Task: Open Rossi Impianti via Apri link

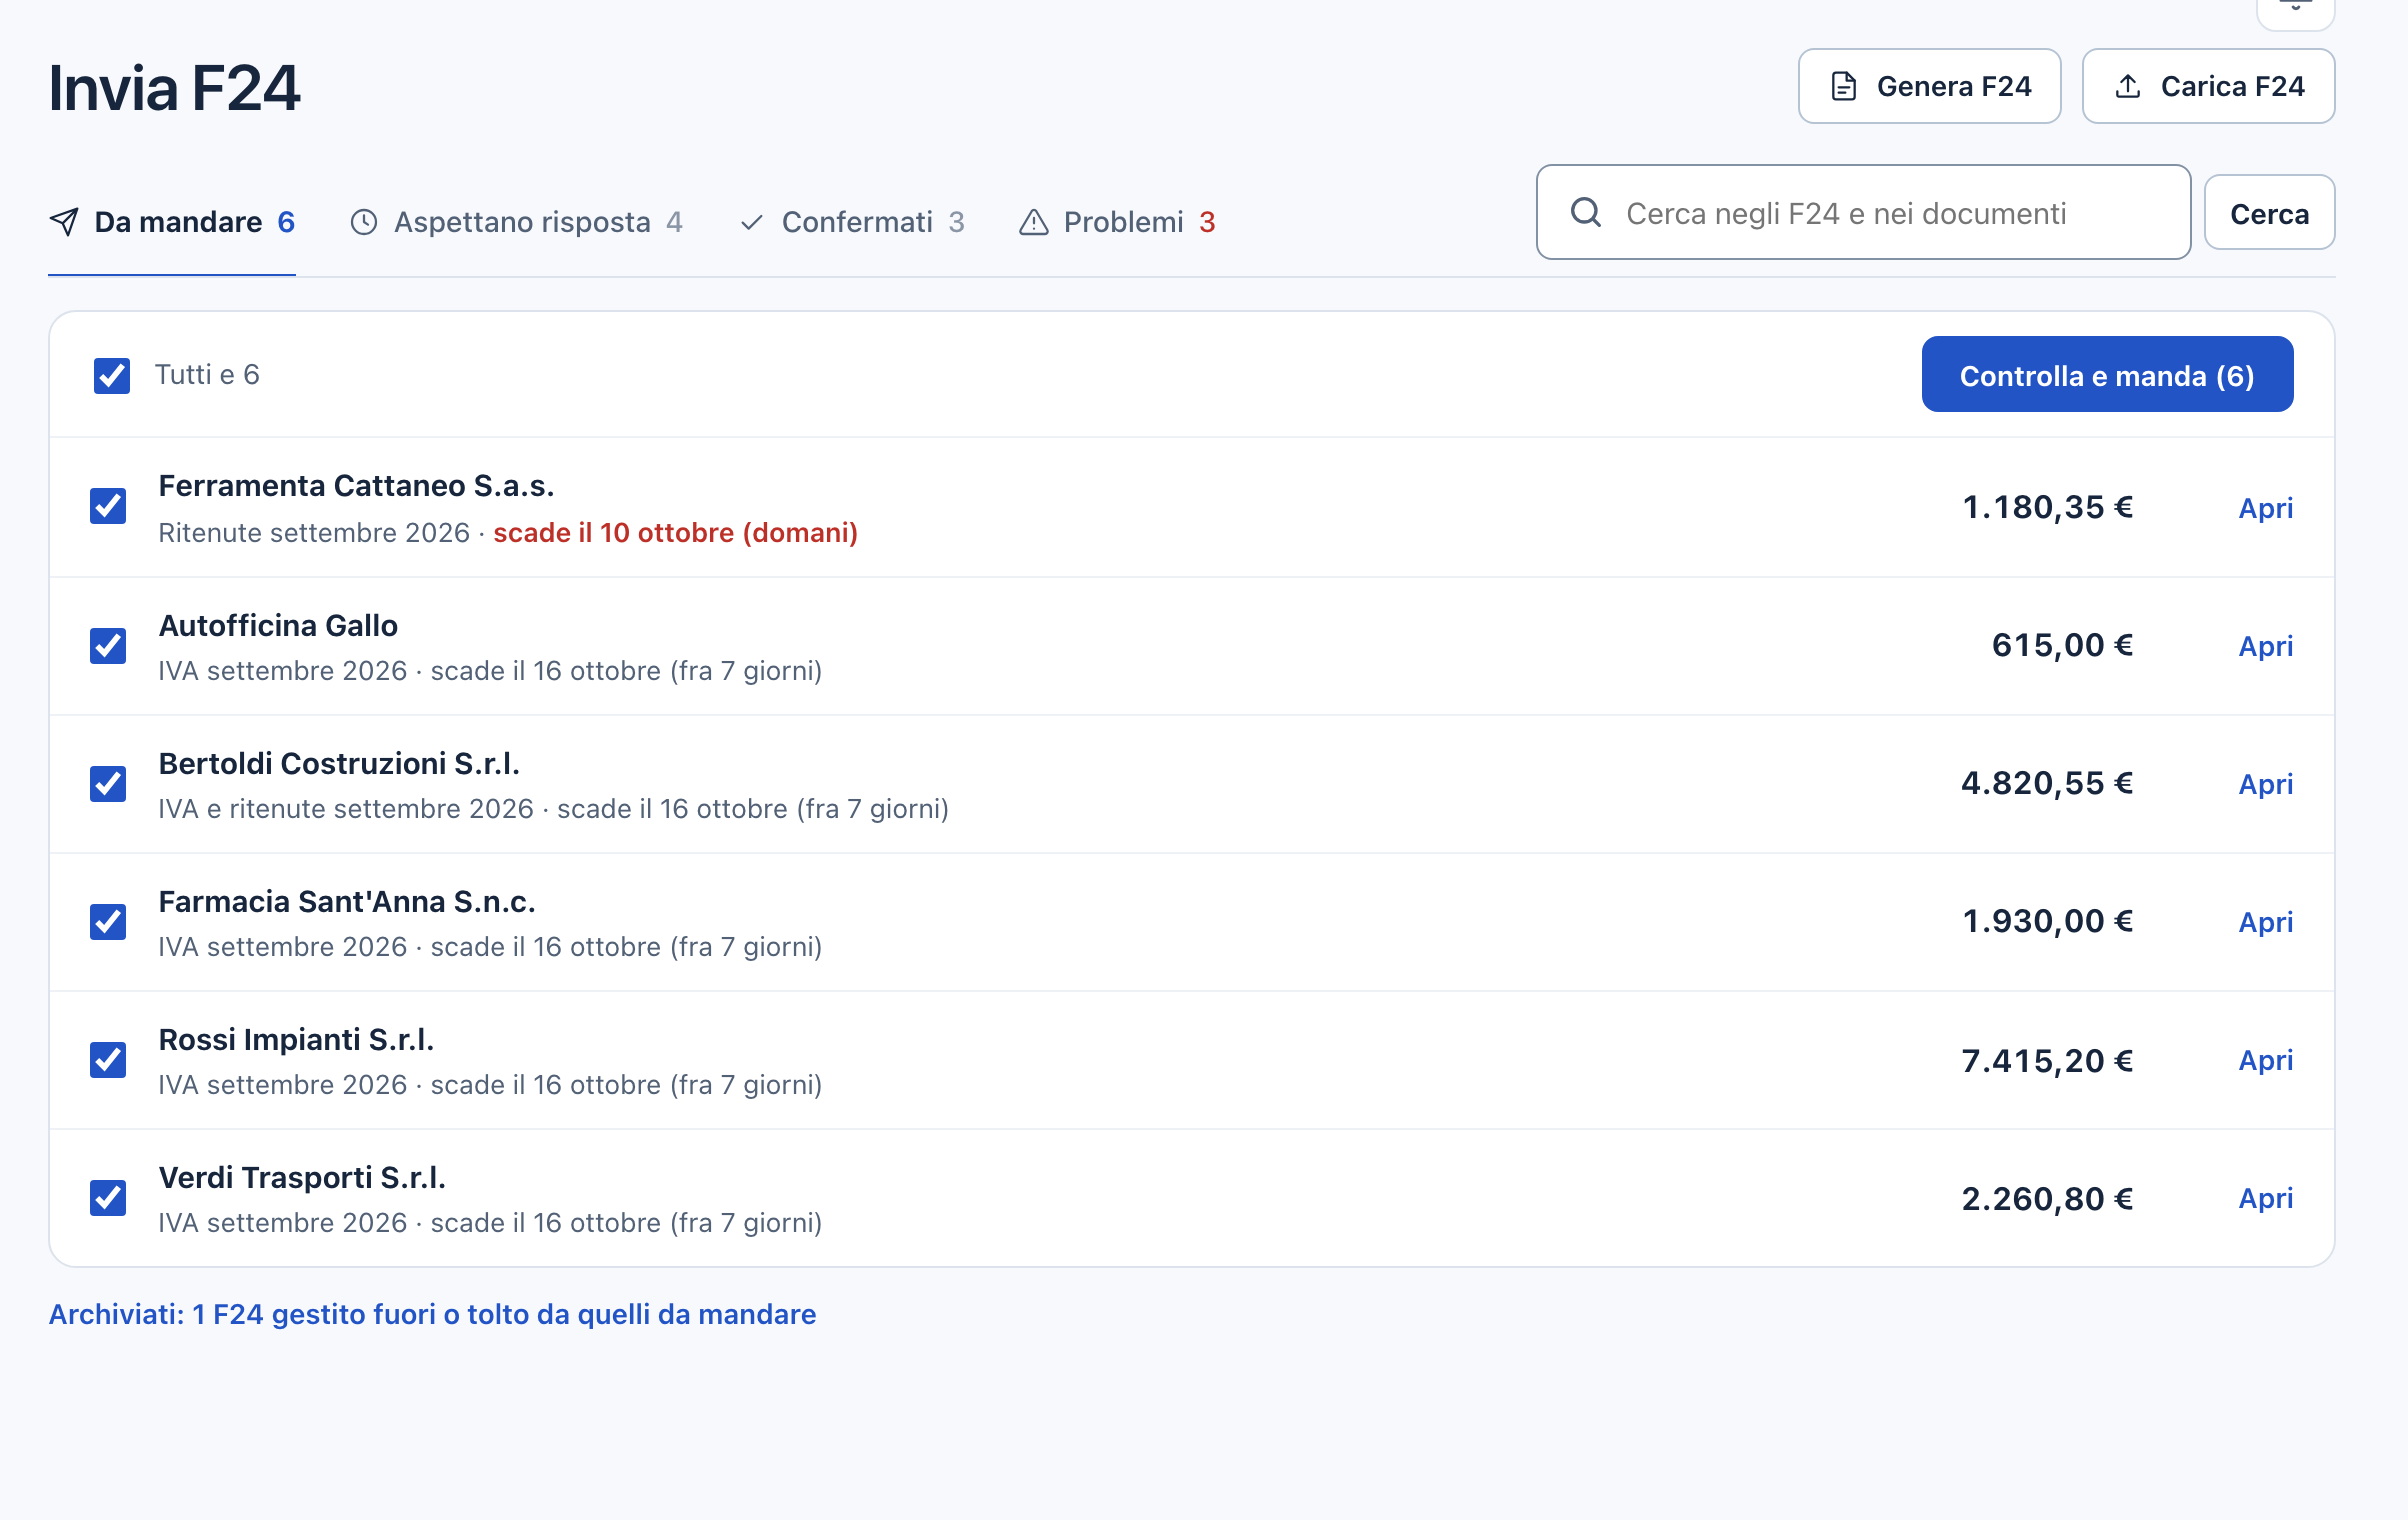Action: point(2265,1060)
